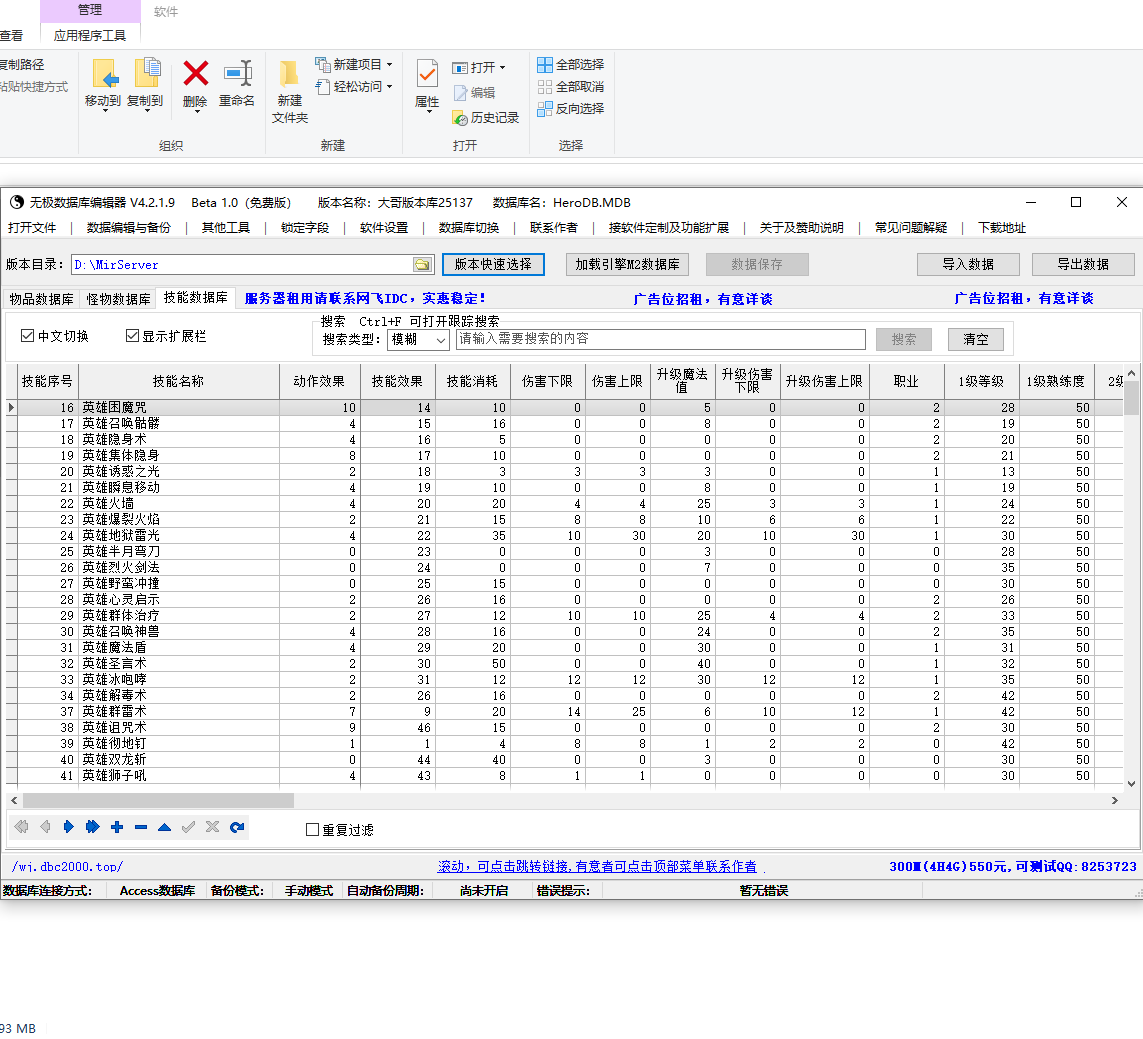This screenshot has height=1039, width=1143.
Task: Uncheck the 显示扩展栏 checkbox
Action: [x=132, y=336]
